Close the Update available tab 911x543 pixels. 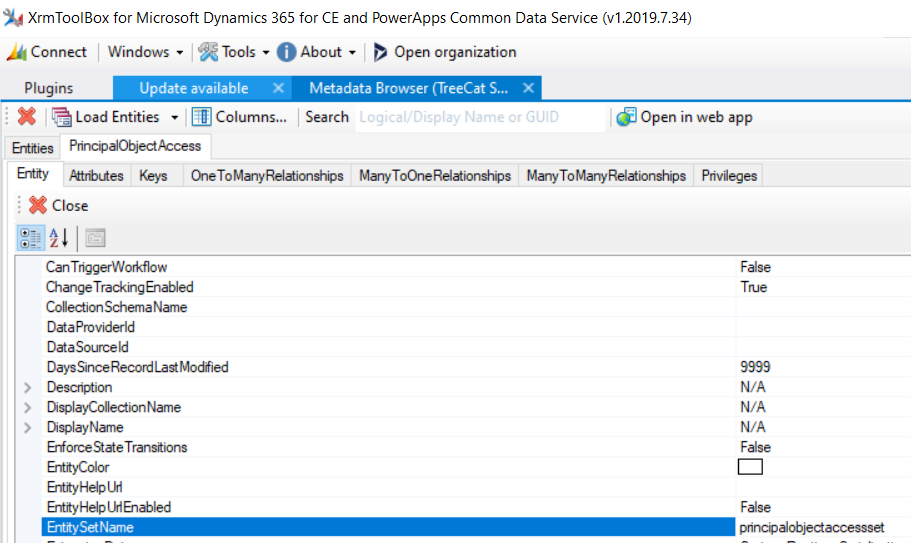coord(278,88)
